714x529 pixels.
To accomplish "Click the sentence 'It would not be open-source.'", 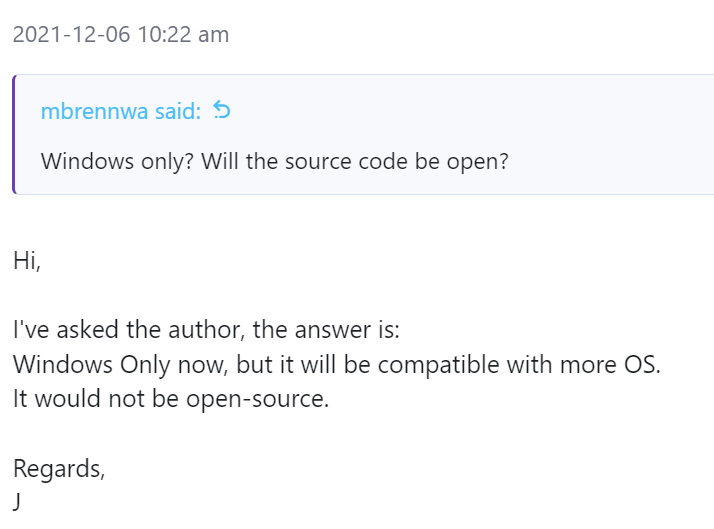I will coord(171,399).
